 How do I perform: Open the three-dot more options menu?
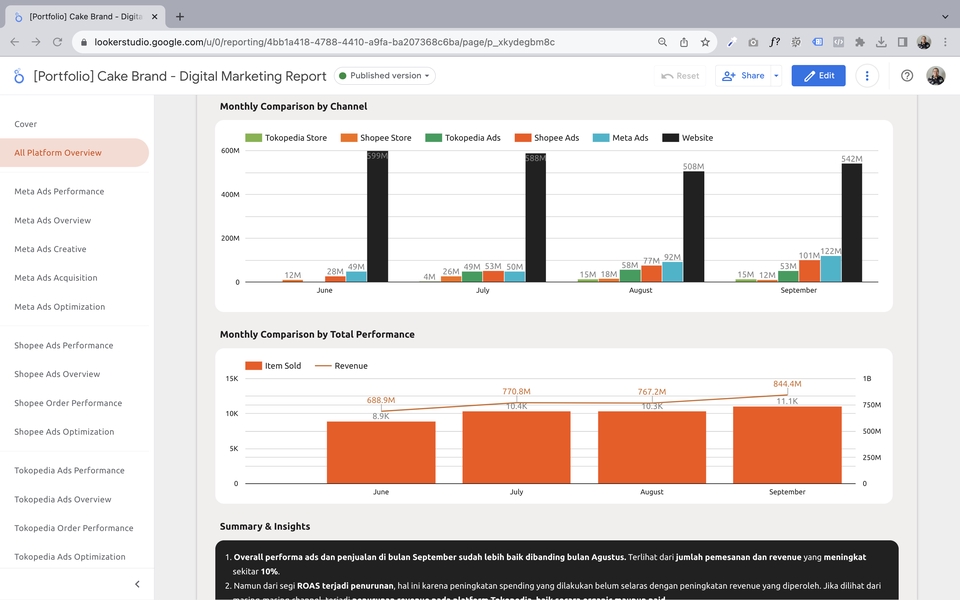tap(866, 76)
